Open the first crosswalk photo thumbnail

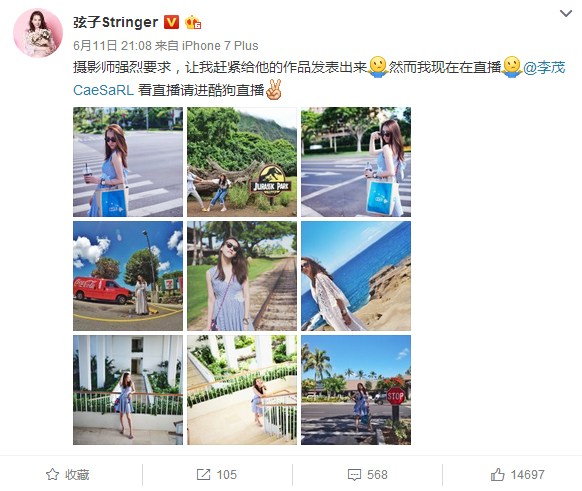coord(128,162)
